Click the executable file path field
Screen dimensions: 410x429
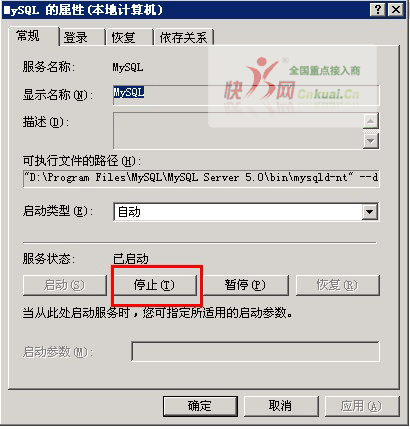[201, 178]
